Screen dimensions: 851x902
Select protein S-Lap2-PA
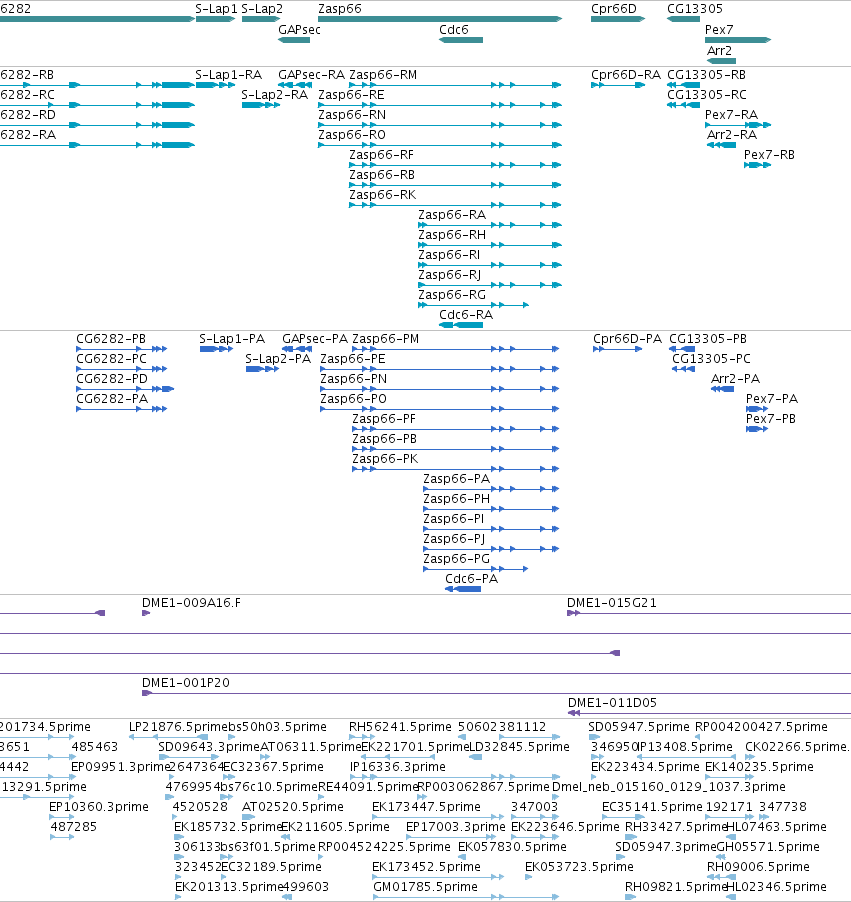(x=262, y=369)
